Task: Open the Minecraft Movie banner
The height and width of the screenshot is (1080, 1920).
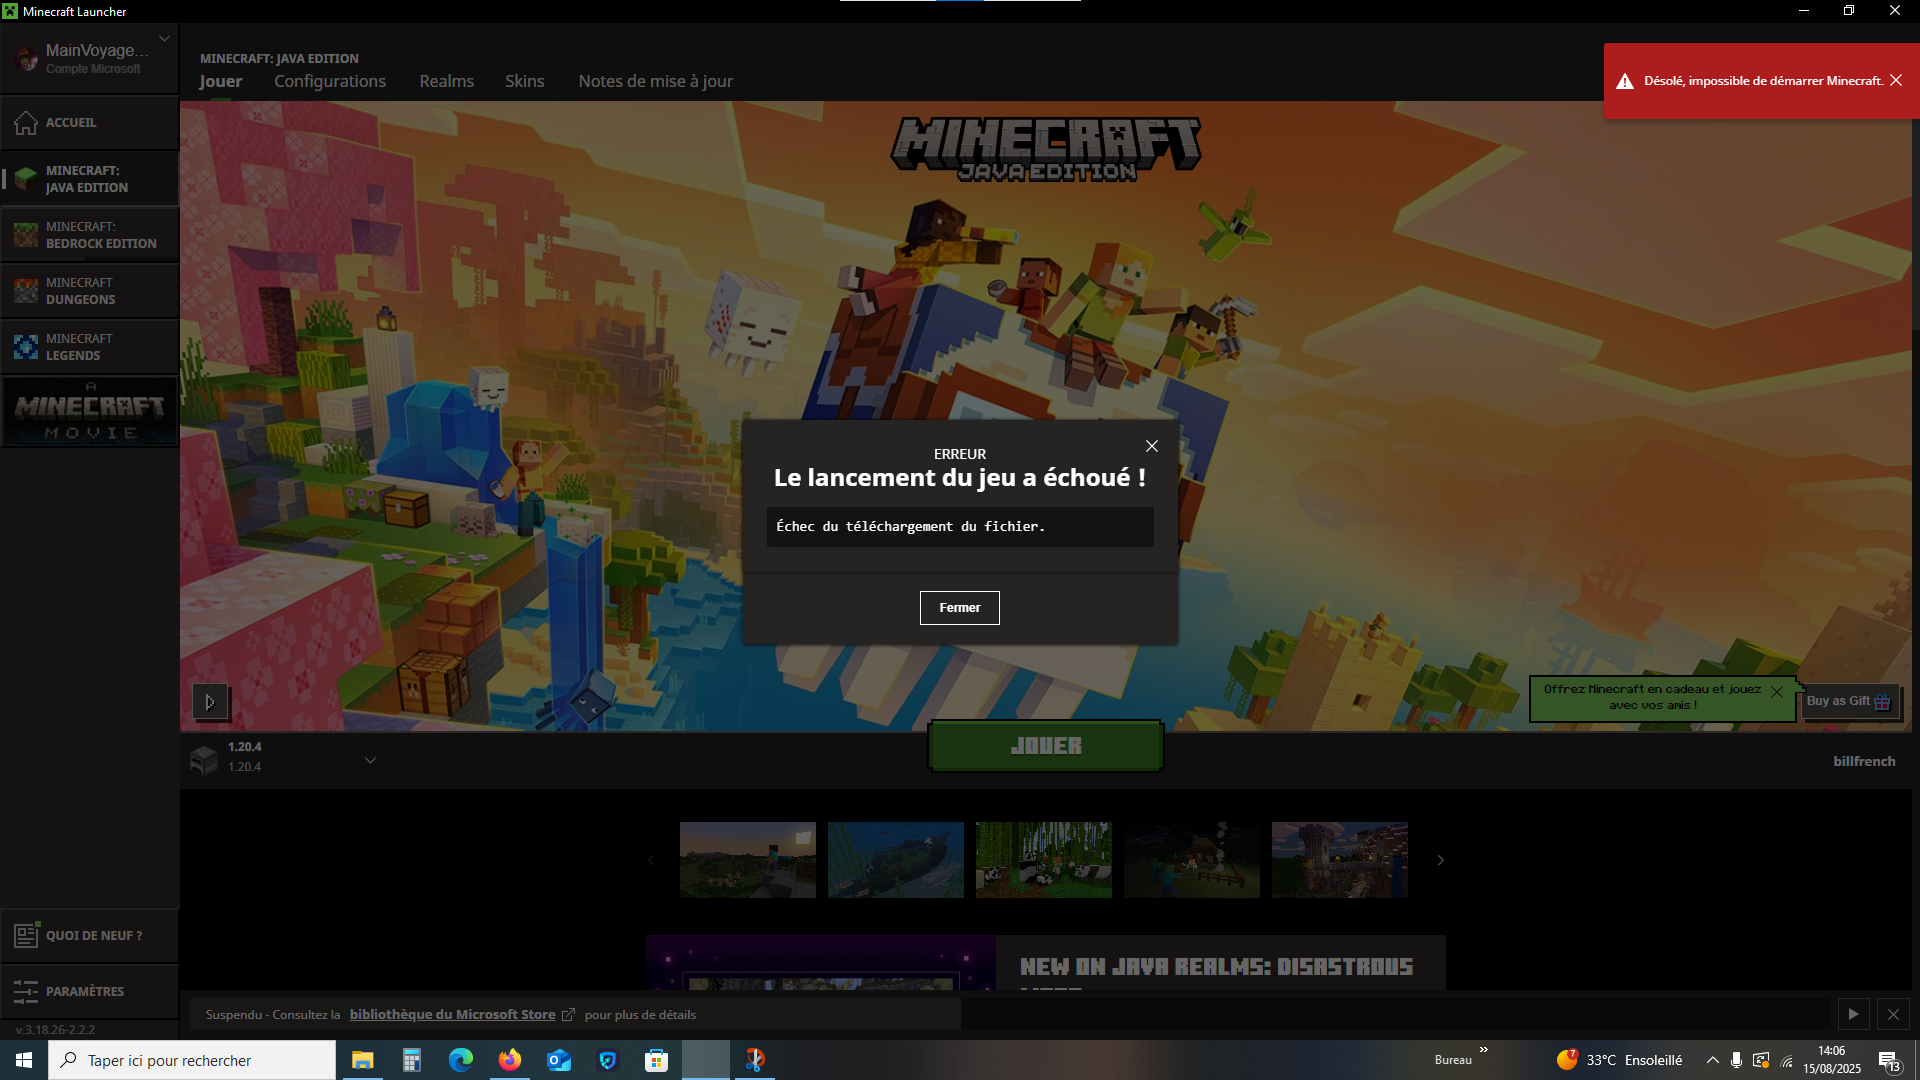Action: click(90, 411)
